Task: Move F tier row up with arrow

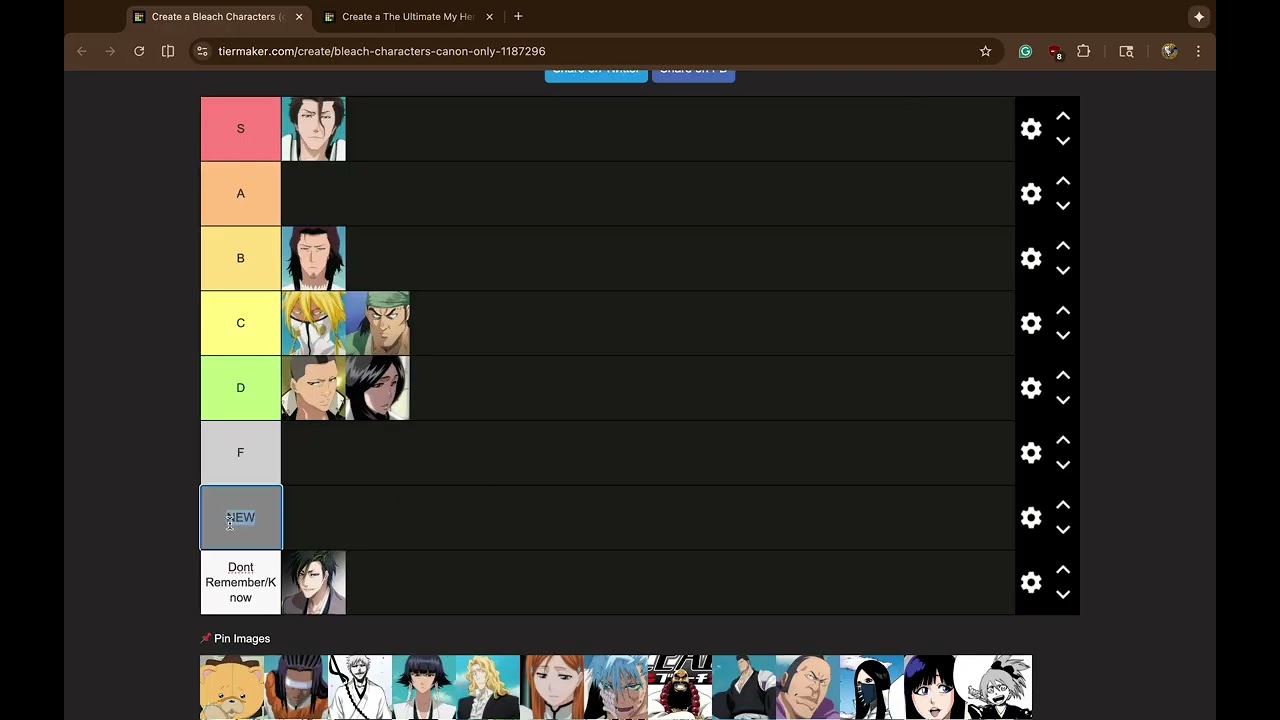Action: coord(1063,441)
